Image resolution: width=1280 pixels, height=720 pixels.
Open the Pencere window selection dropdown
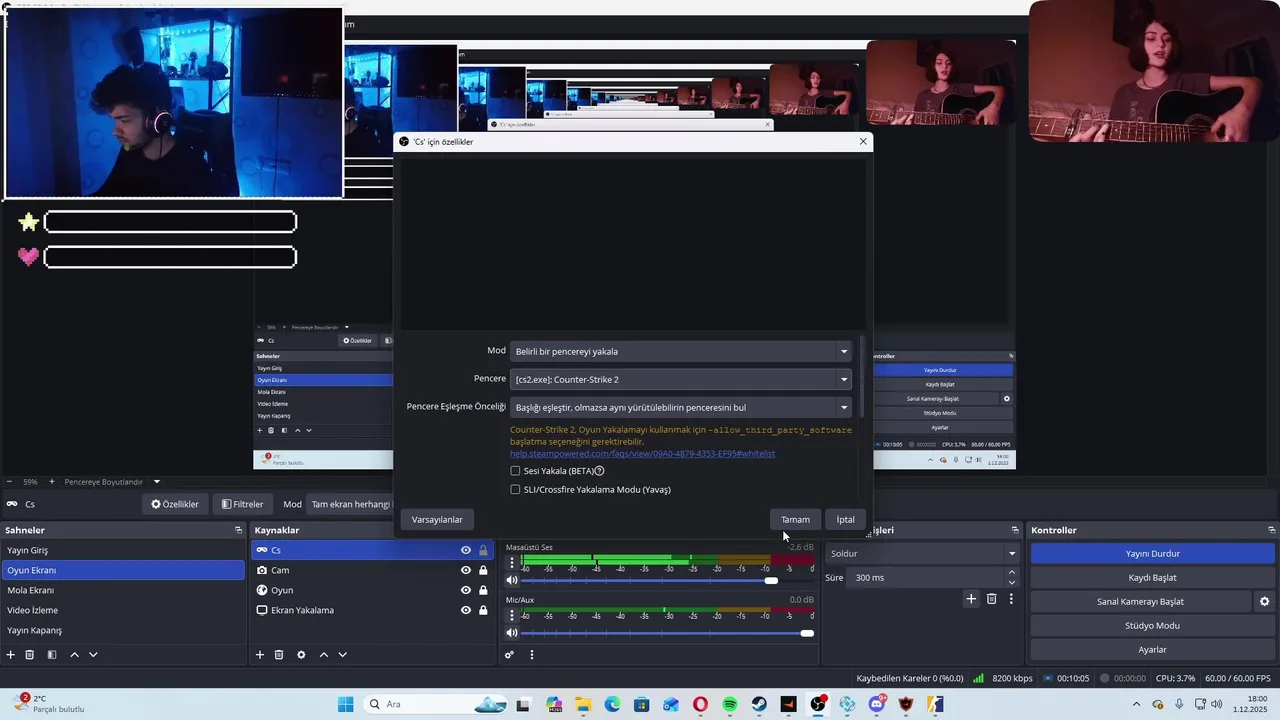[681, 379]
